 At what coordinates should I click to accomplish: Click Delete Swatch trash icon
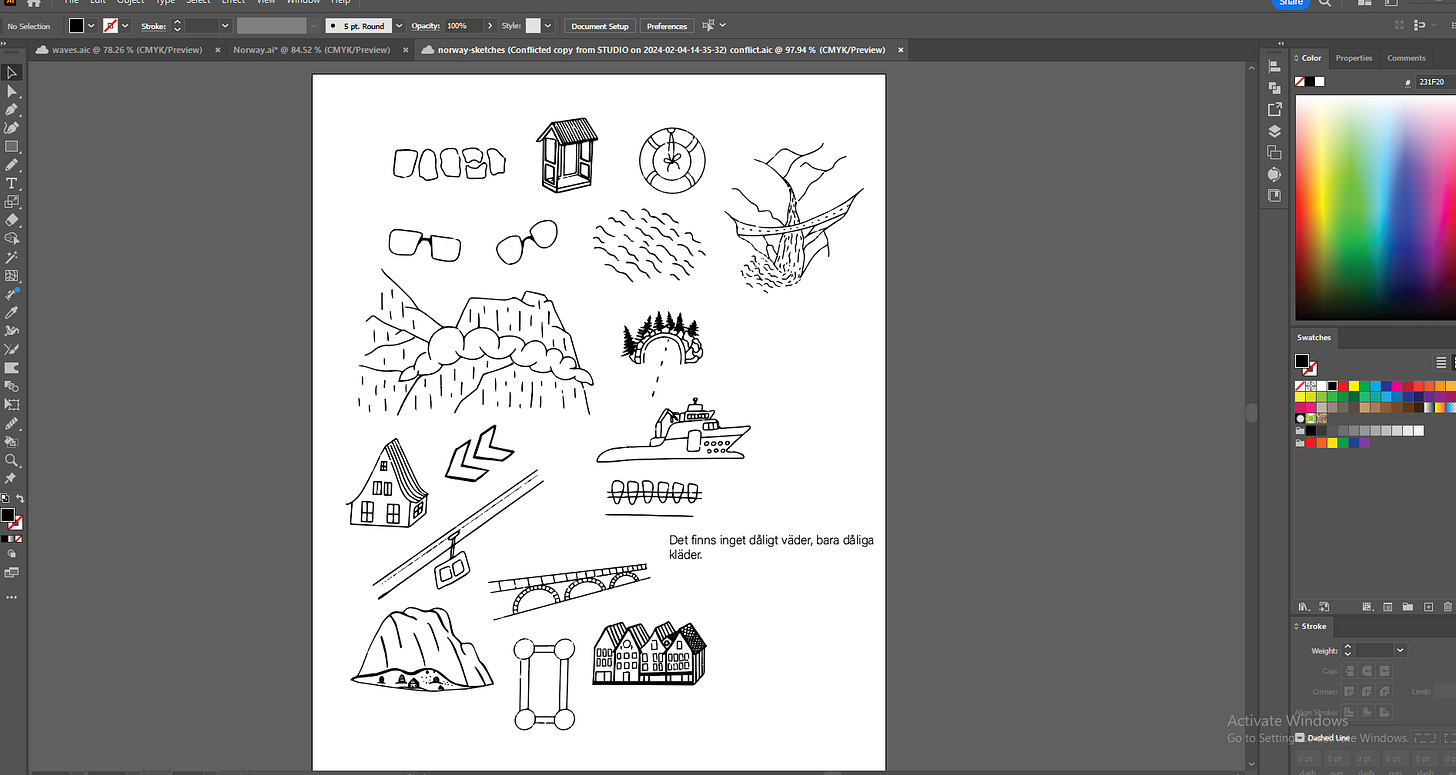[x=1448, y=607]
